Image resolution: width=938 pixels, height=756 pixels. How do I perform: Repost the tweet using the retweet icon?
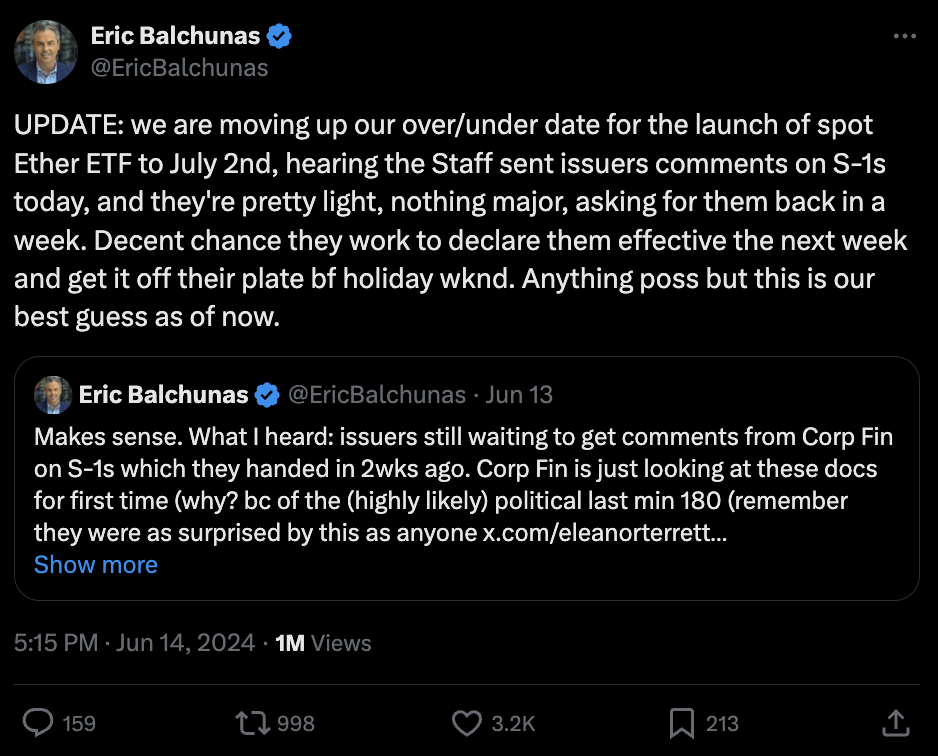[x=252, y=723]
